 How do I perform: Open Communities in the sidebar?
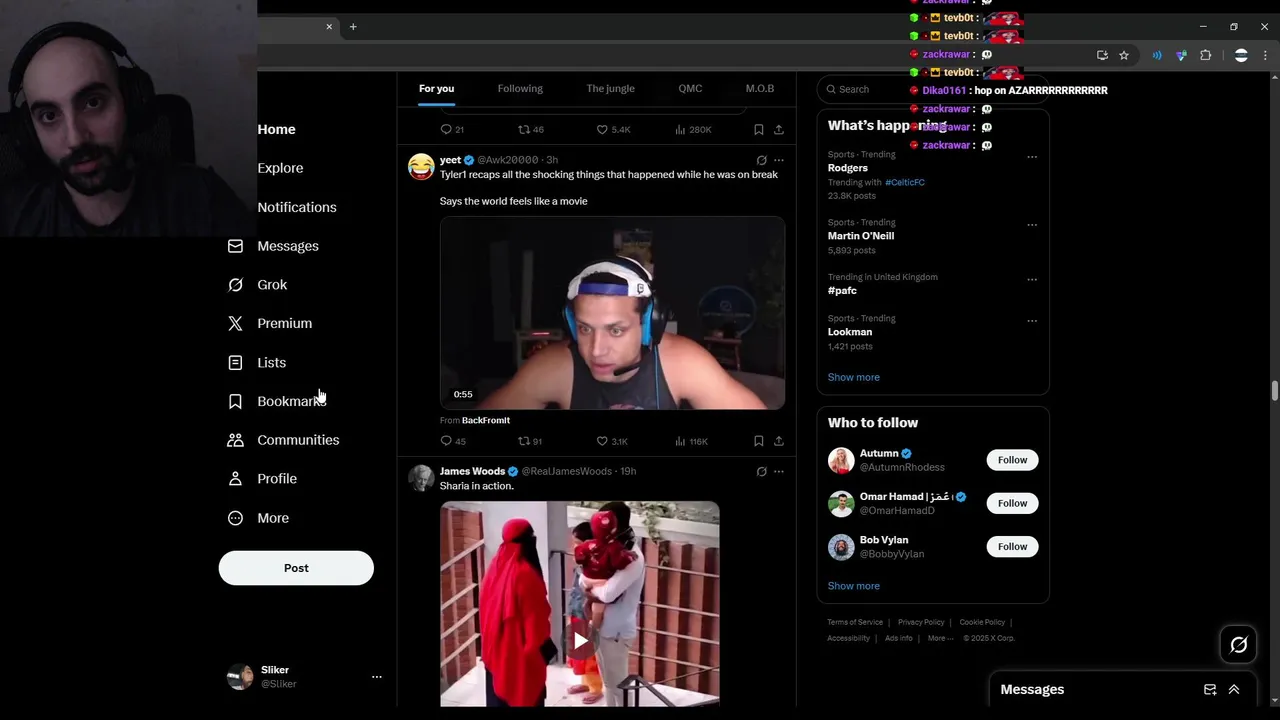click(x=283, y=440)
